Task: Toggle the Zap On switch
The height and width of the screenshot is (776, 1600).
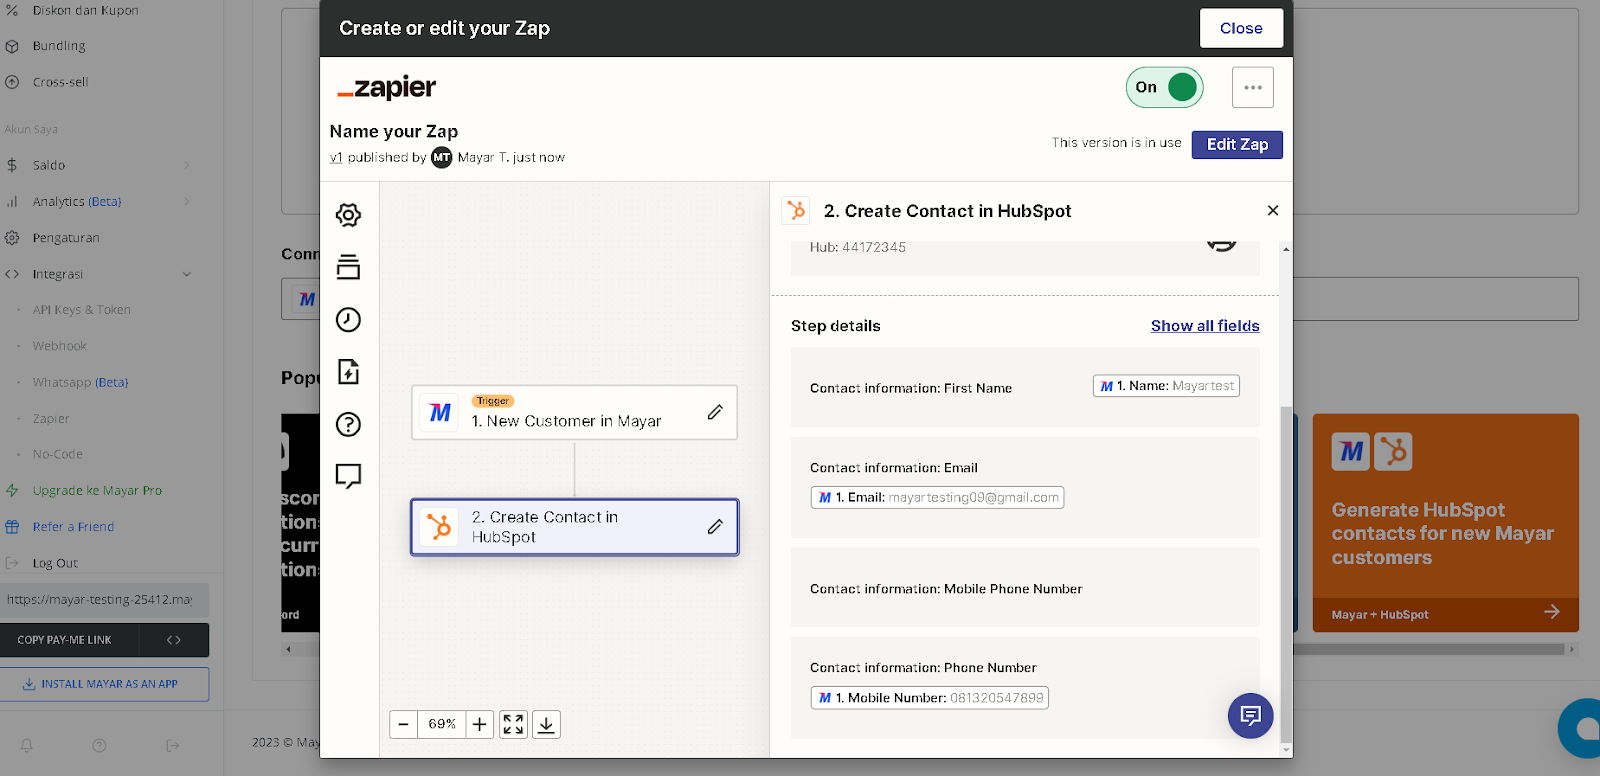Action: point(1164,87)
